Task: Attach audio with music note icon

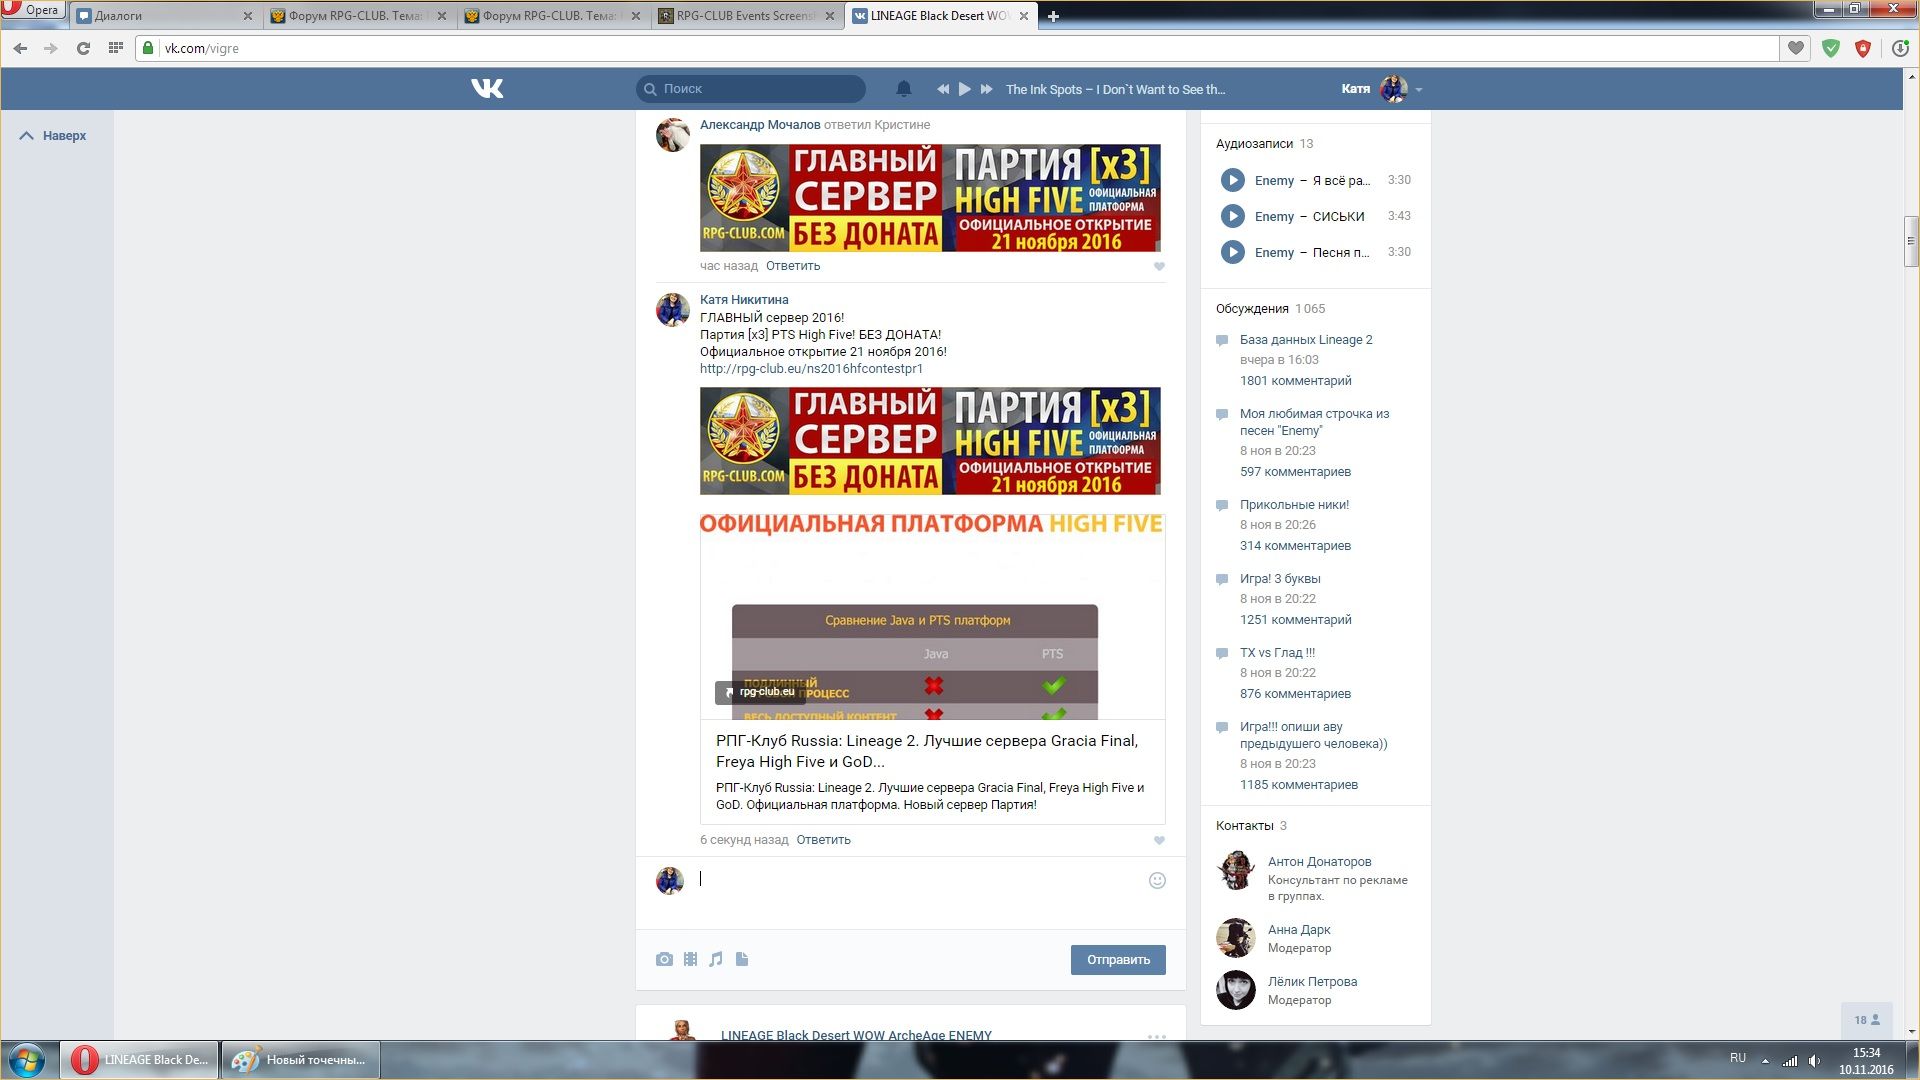Action: point(716,960)
